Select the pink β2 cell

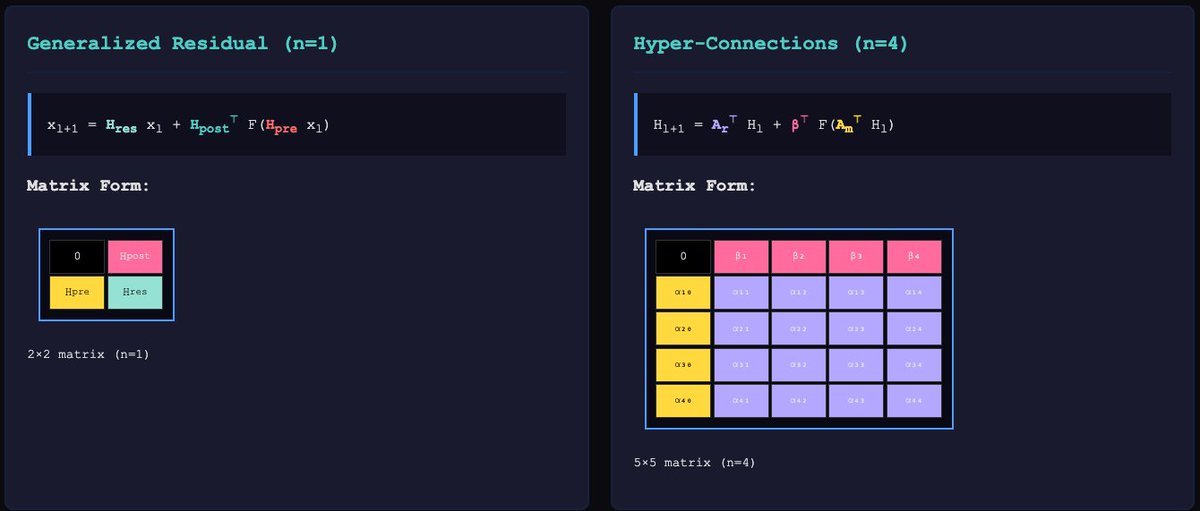click(798, 256)
